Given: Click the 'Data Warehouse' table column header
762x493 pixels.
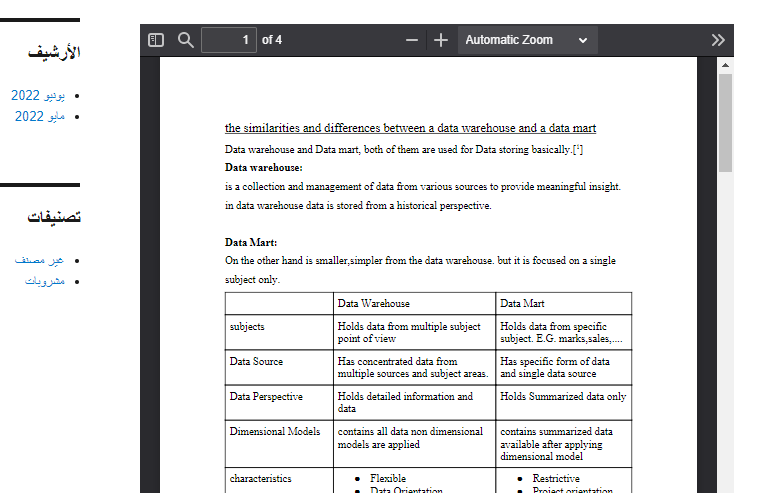Looking at the screenshot, I should tap(373, 303).
